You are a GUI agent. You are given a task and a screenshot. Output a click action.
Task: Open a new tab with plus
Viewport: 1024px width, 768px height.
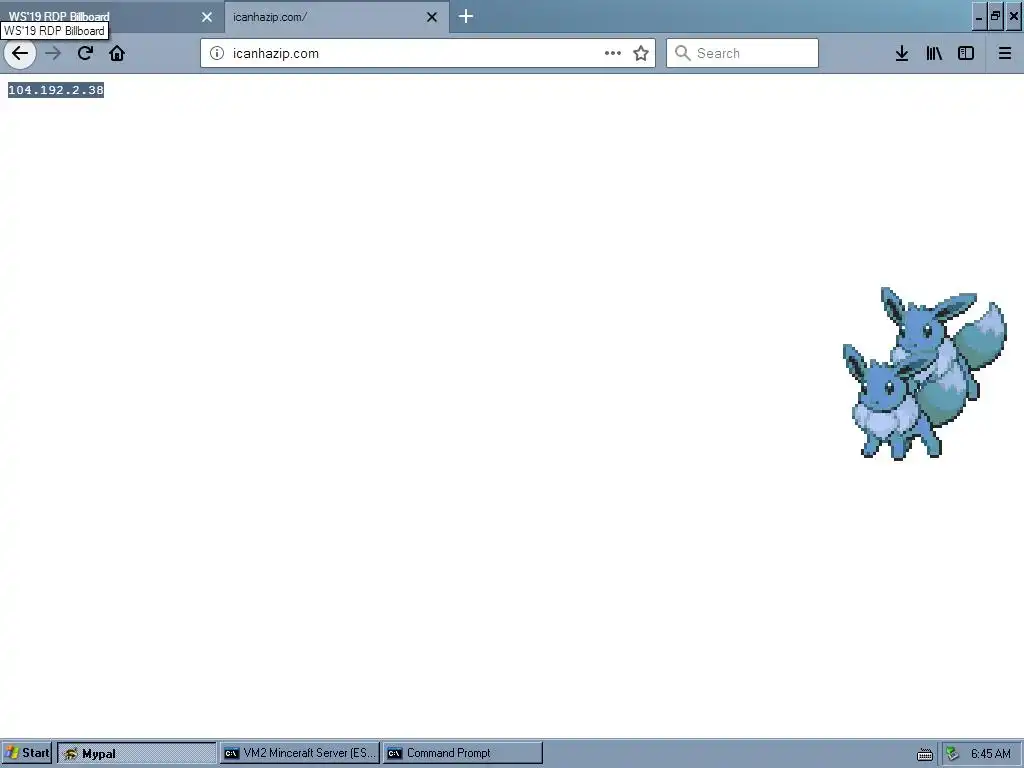point(466,16)
